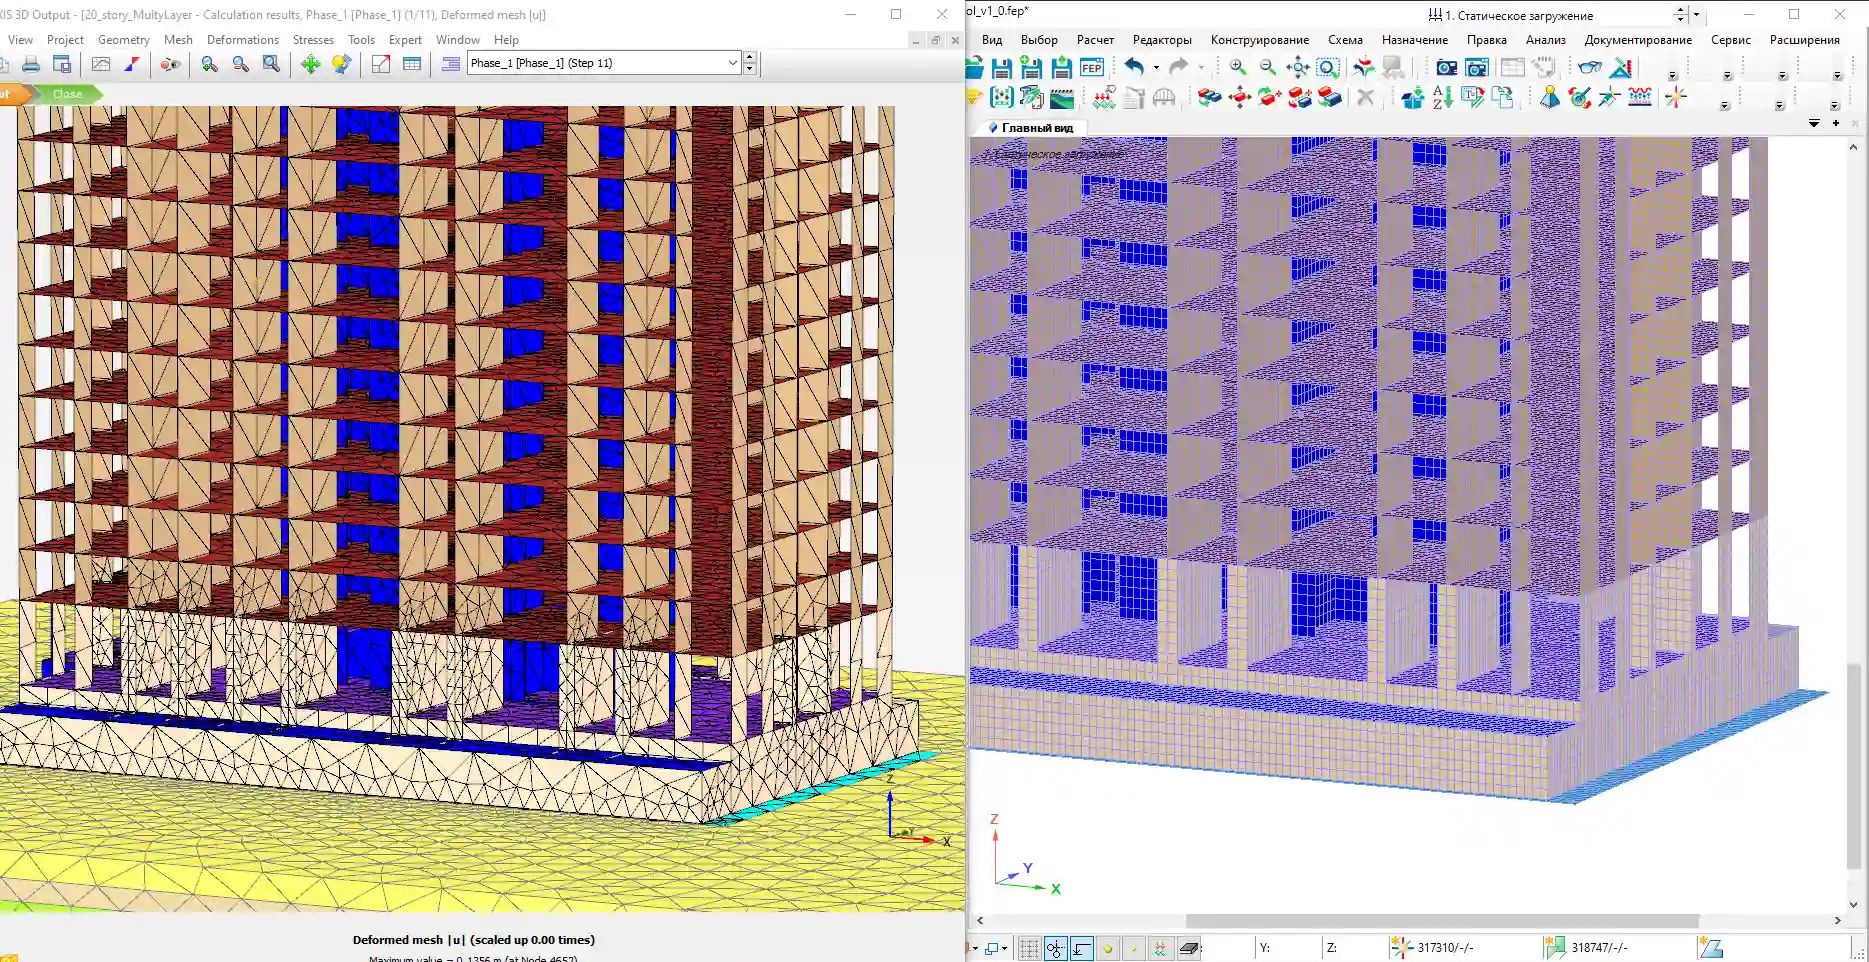Click the FEP file icon
The height and width of the screenshot is (962, 1869).
coord(1092,68)
